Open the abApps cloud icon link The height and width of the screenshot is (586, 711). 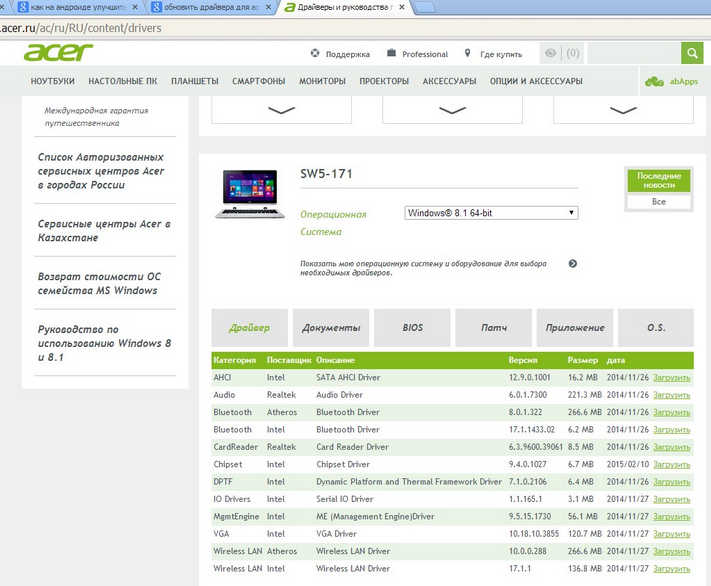pos(672,82)
